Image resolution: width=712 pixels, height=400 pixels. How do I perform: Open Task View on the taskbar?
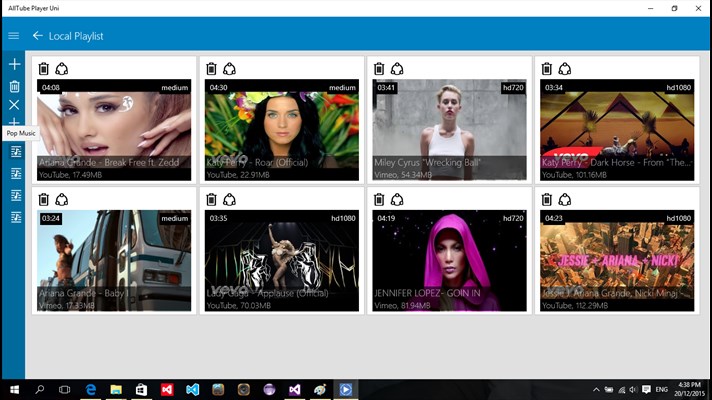[x=64, y=390]
